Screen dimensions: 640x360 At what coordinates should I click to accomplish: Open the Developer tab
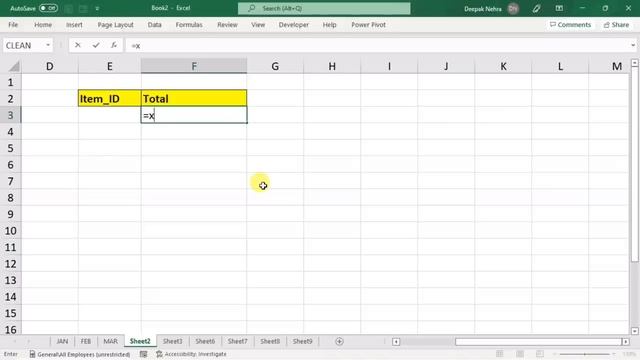[x=293, y=25]
